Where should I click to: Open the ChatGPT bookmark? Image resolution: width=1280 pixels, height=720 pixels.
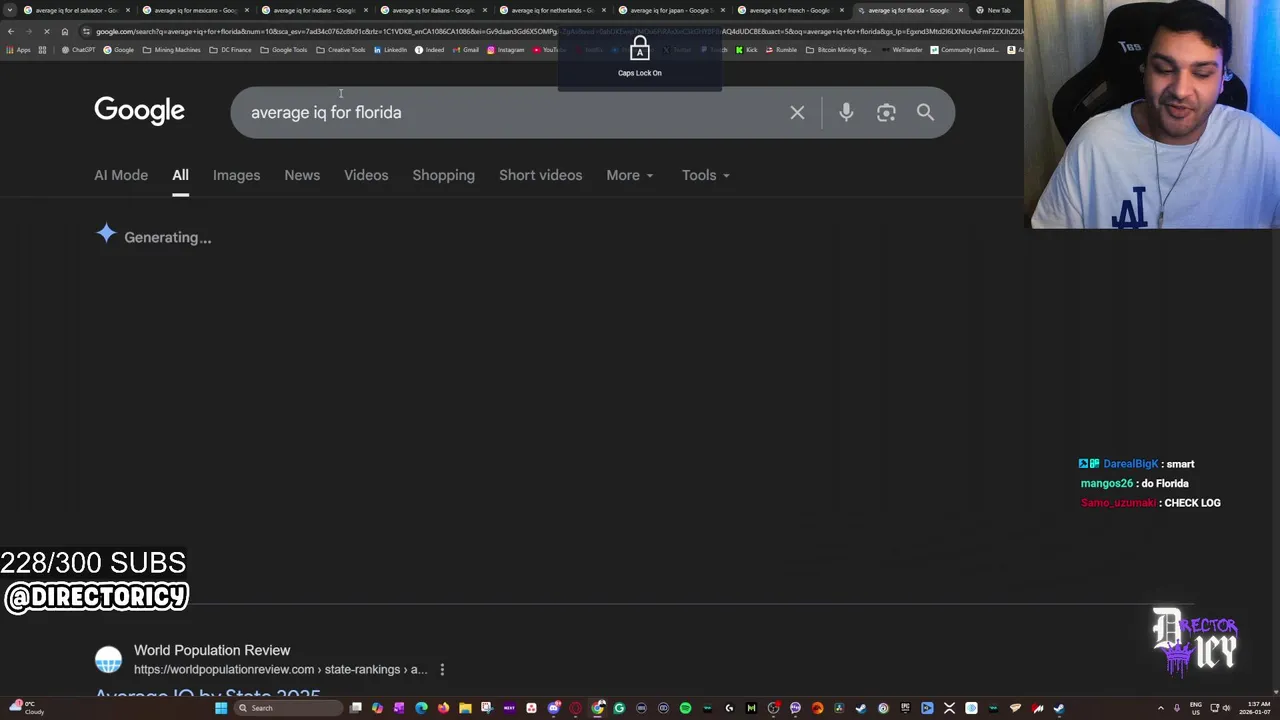coord(78,50)
